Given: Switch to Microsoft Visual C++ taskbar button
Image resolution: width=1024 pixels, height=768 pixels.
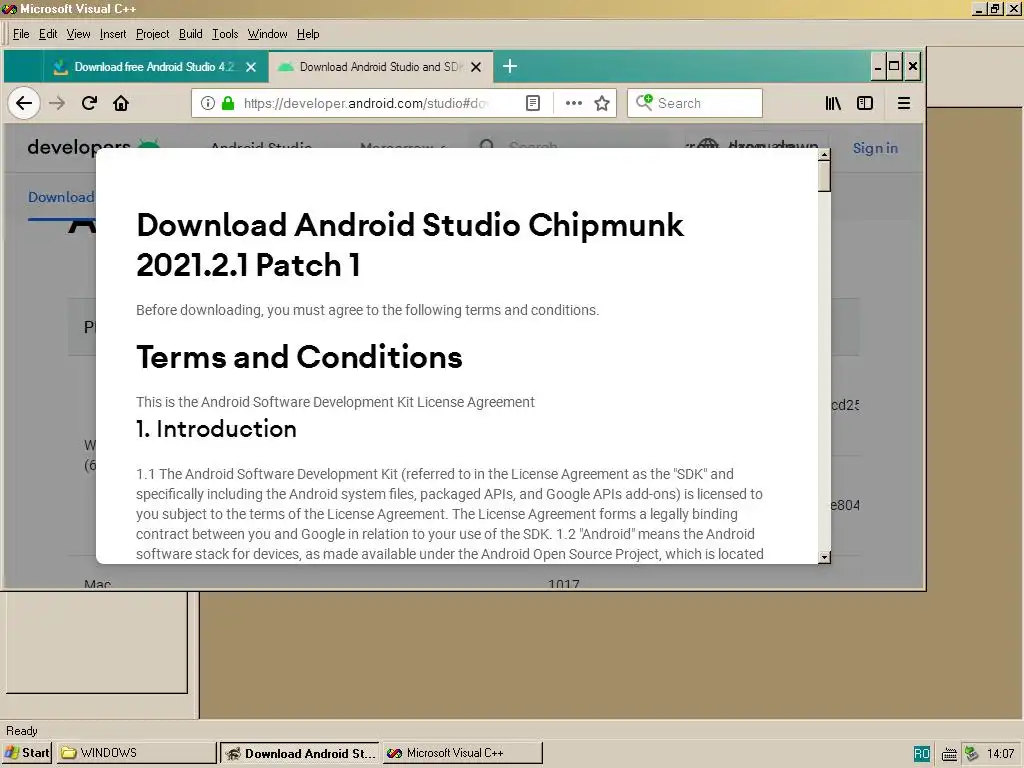Looking at the screenshot, I should (x=462, y=753).
